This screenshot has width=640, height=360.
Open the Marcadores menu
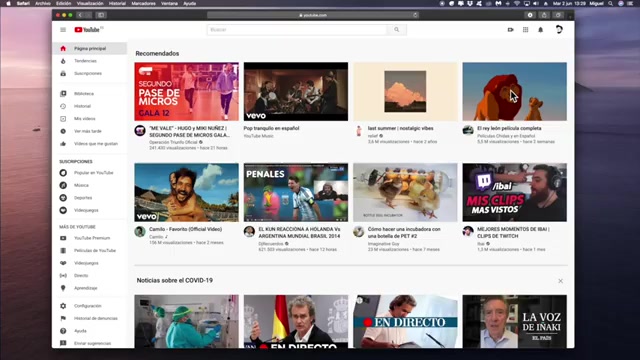(143, 3)
